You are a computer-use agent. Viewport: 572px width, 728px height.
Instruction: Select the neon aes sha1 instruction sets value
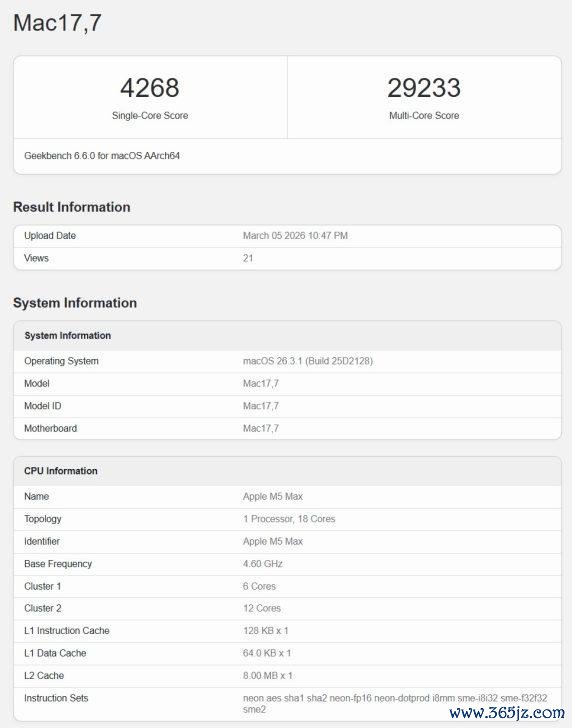point(395,703)
